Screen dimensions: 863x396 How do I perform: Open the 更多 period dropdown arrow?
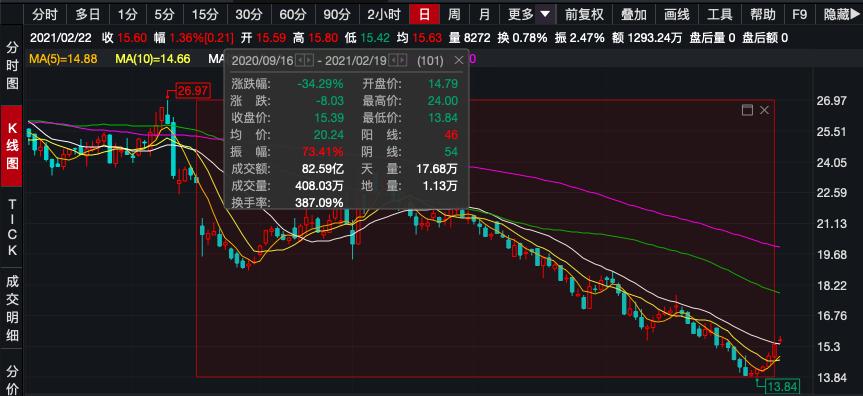point(544,14)
